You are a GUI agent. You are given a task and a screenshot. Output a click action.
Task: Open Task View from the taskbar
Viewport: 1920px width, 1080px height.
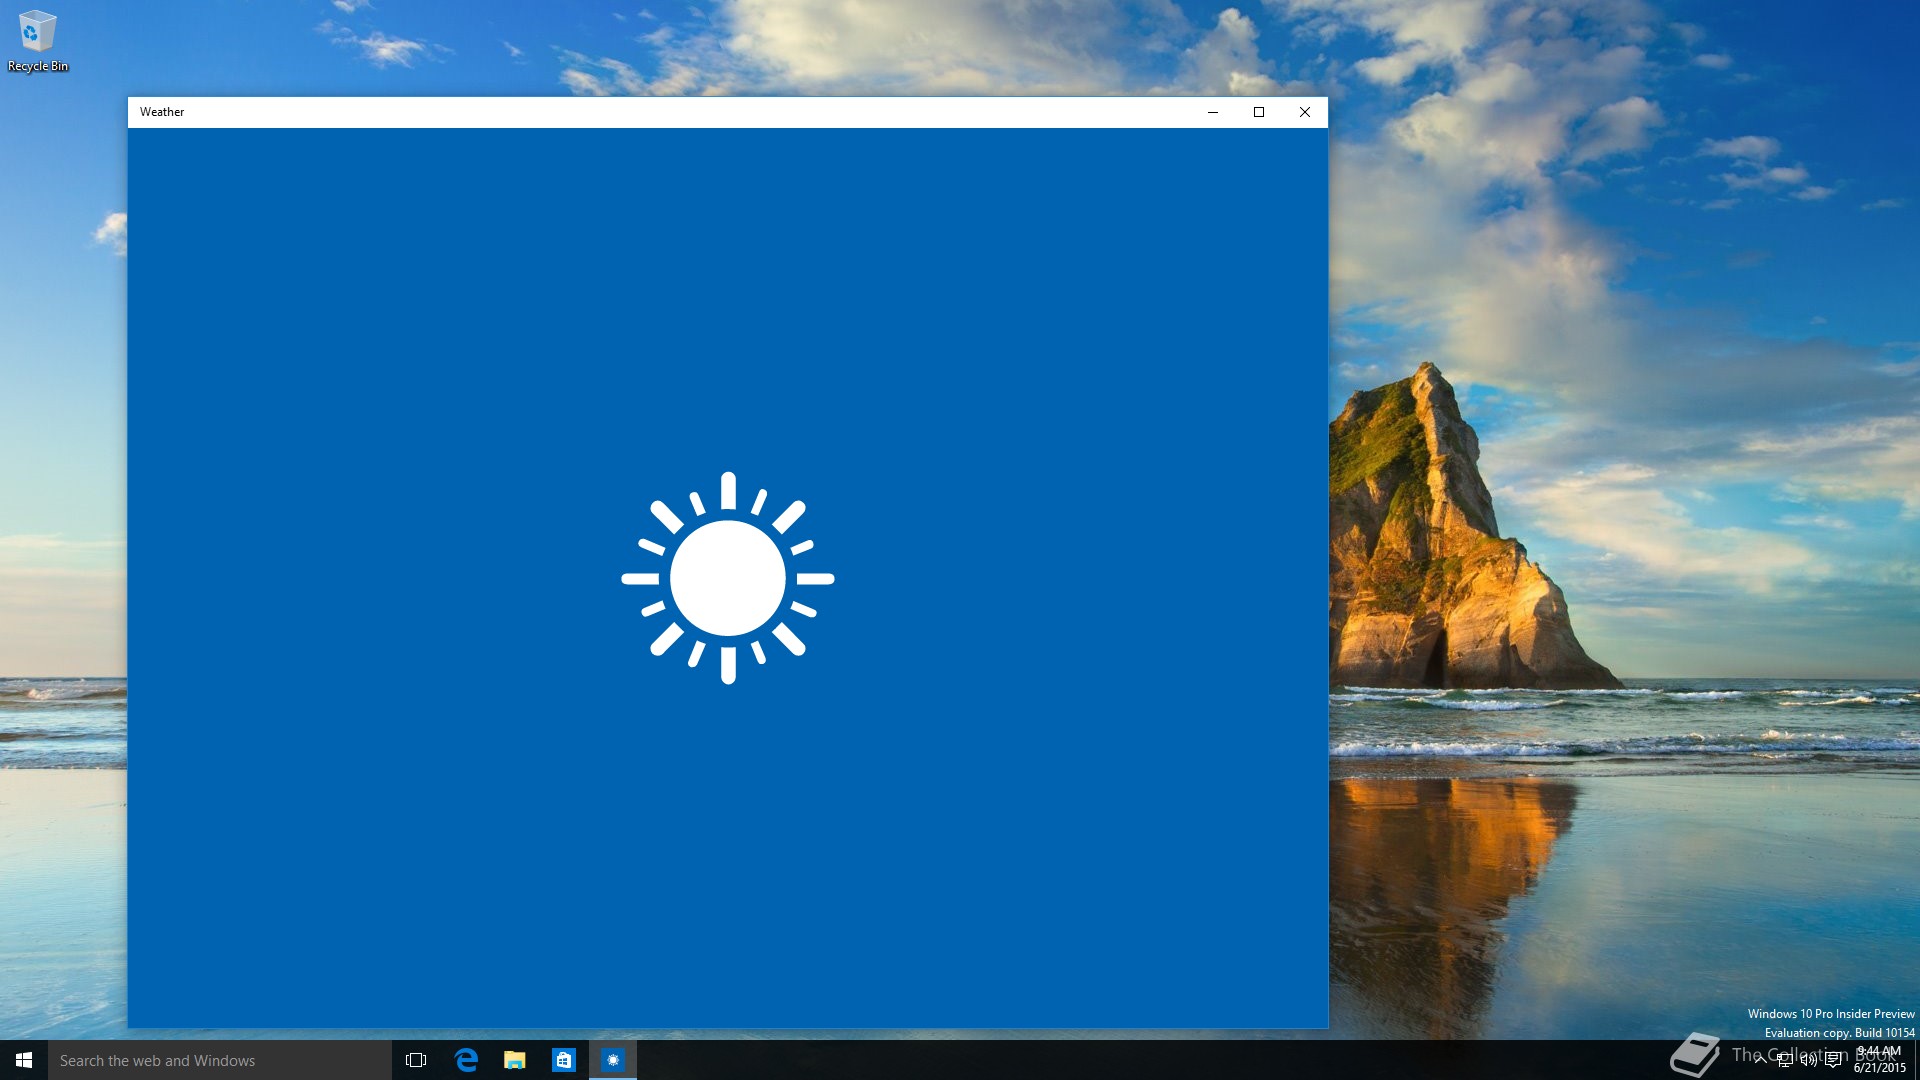(416, 1060)
